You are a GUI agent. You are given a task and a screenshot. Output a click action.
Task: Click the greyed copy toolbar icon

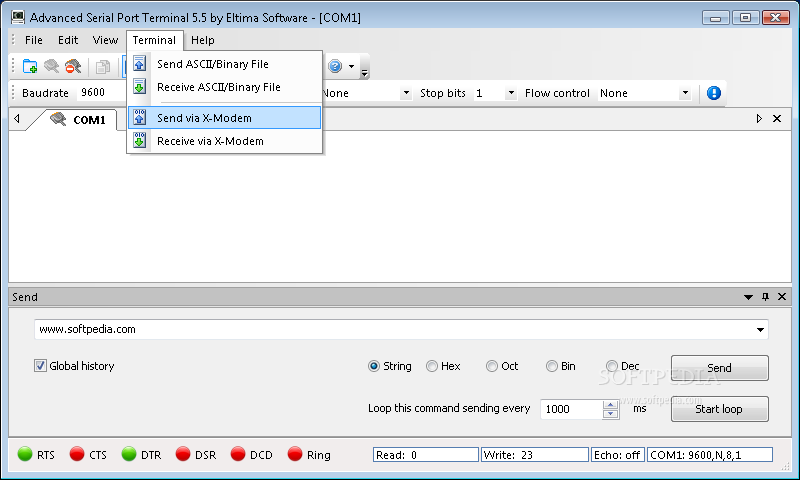click(x=103, y=67)
